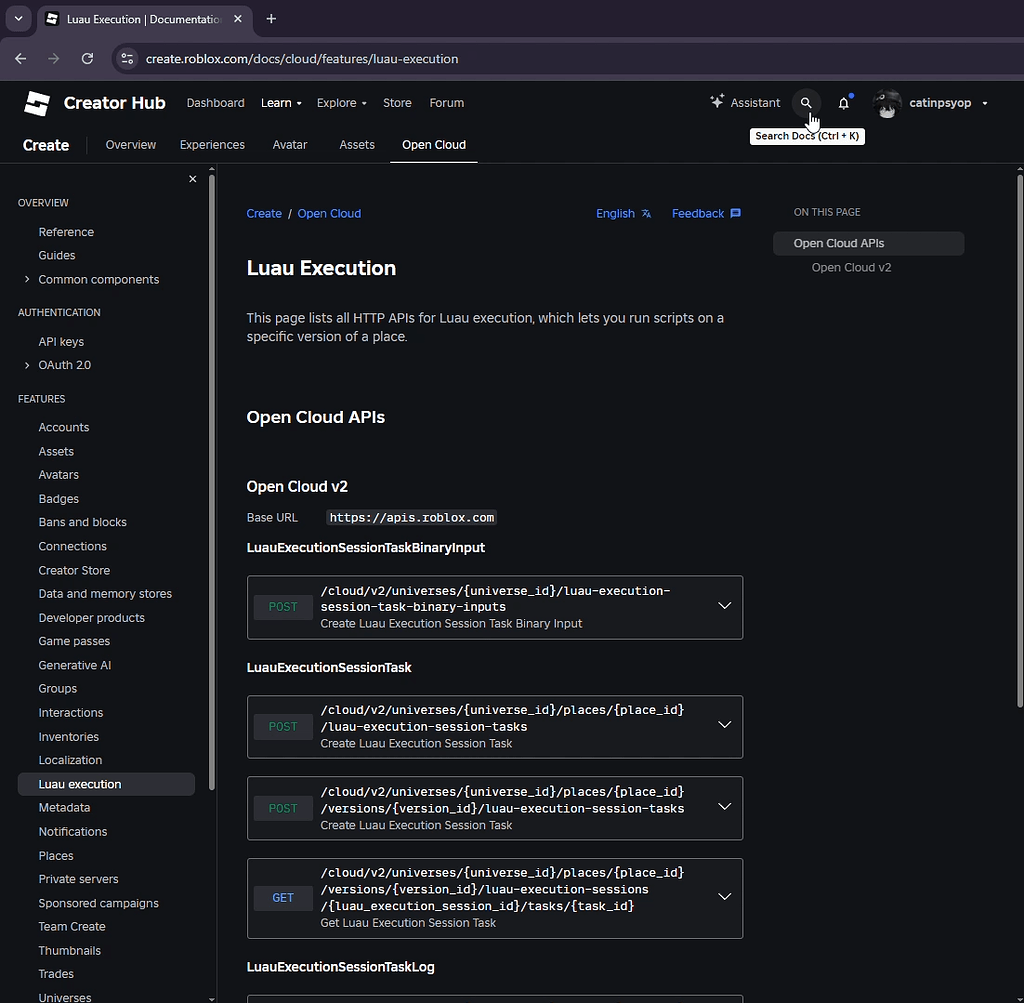Switch to the Open Cloud tab

[x=433, y=144]
